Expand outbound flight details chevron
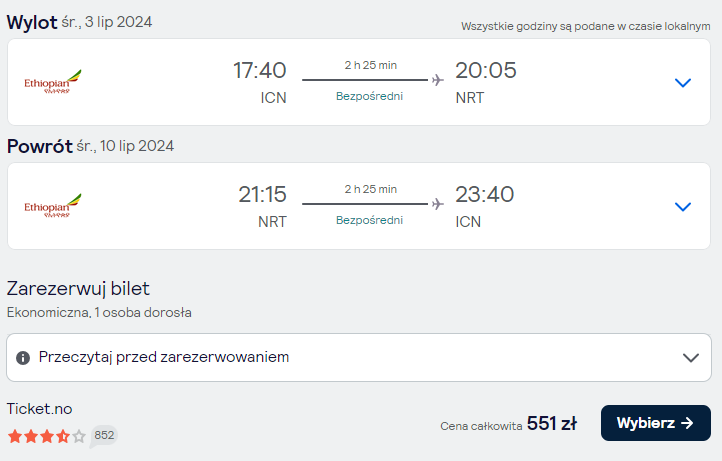722x461 pixels. [683, 83]
